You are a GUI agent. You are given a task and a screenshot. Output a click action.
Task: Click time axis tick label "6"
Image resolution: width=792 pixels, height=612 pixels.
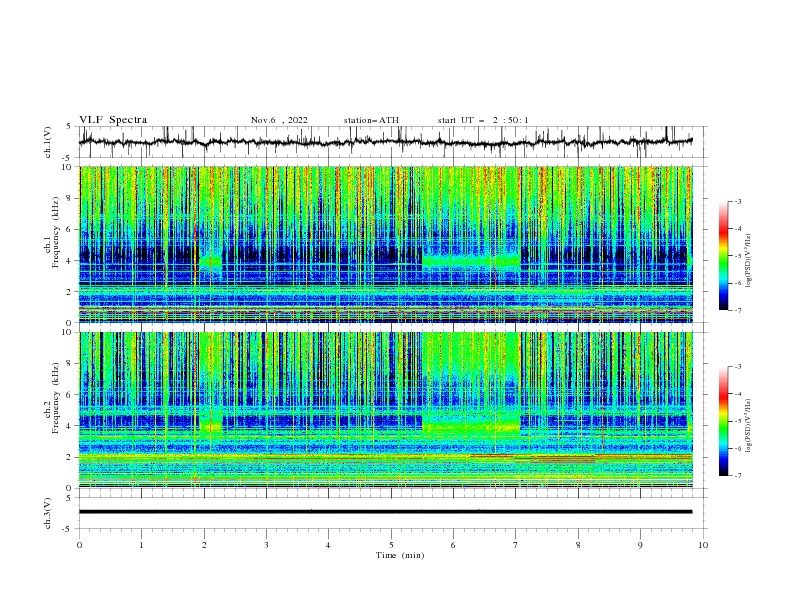point(453,545)
